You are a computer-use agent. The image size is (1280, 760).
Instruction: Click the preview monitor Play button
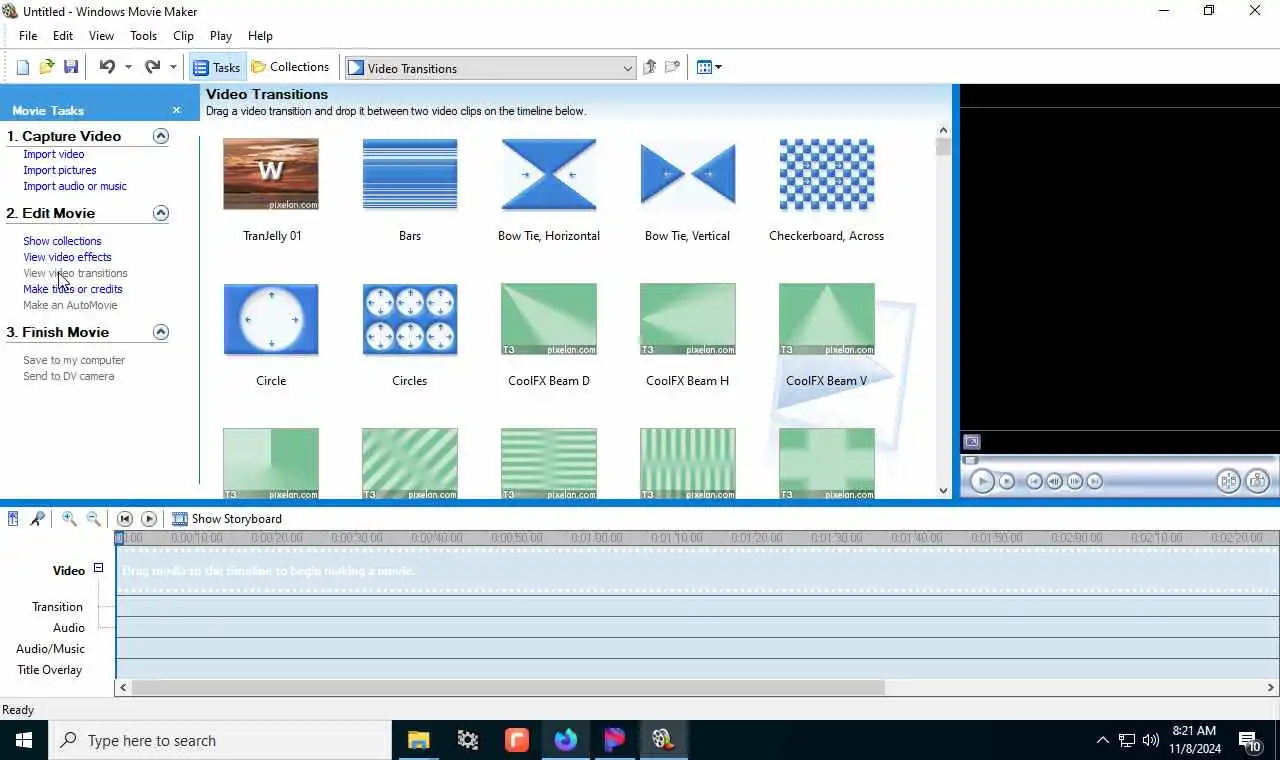coord(982,481)
